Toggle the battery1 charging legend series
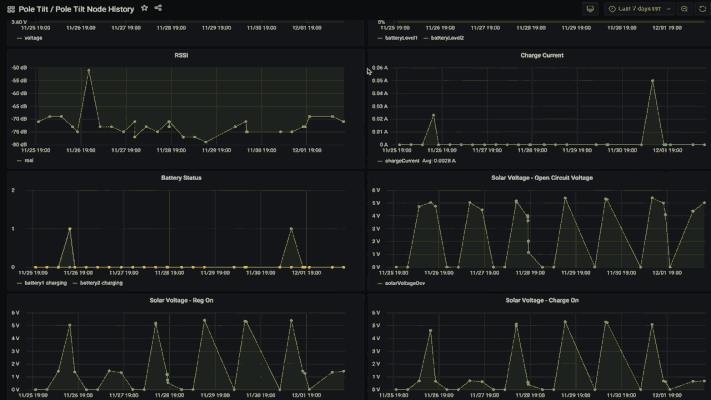The width and height of the screenshot is (711, 400). tap(45, 283)
